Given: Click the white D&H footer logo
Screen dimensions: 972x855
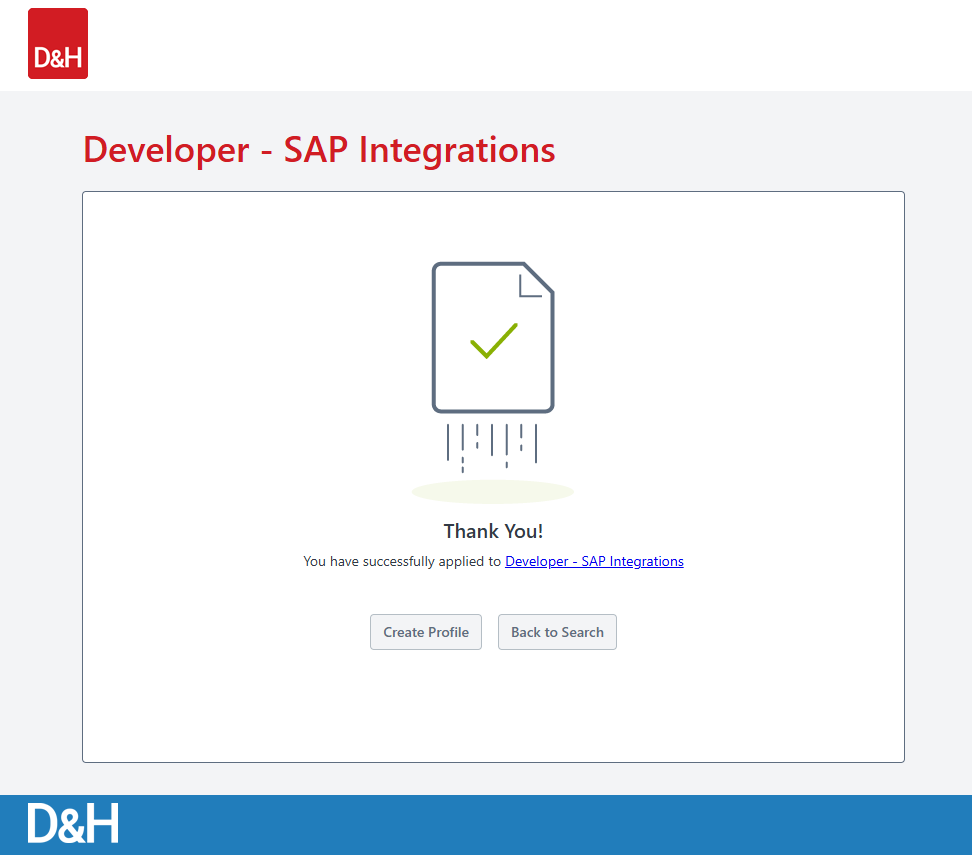Looking at the screenshot, I should [x=73, y=823].
